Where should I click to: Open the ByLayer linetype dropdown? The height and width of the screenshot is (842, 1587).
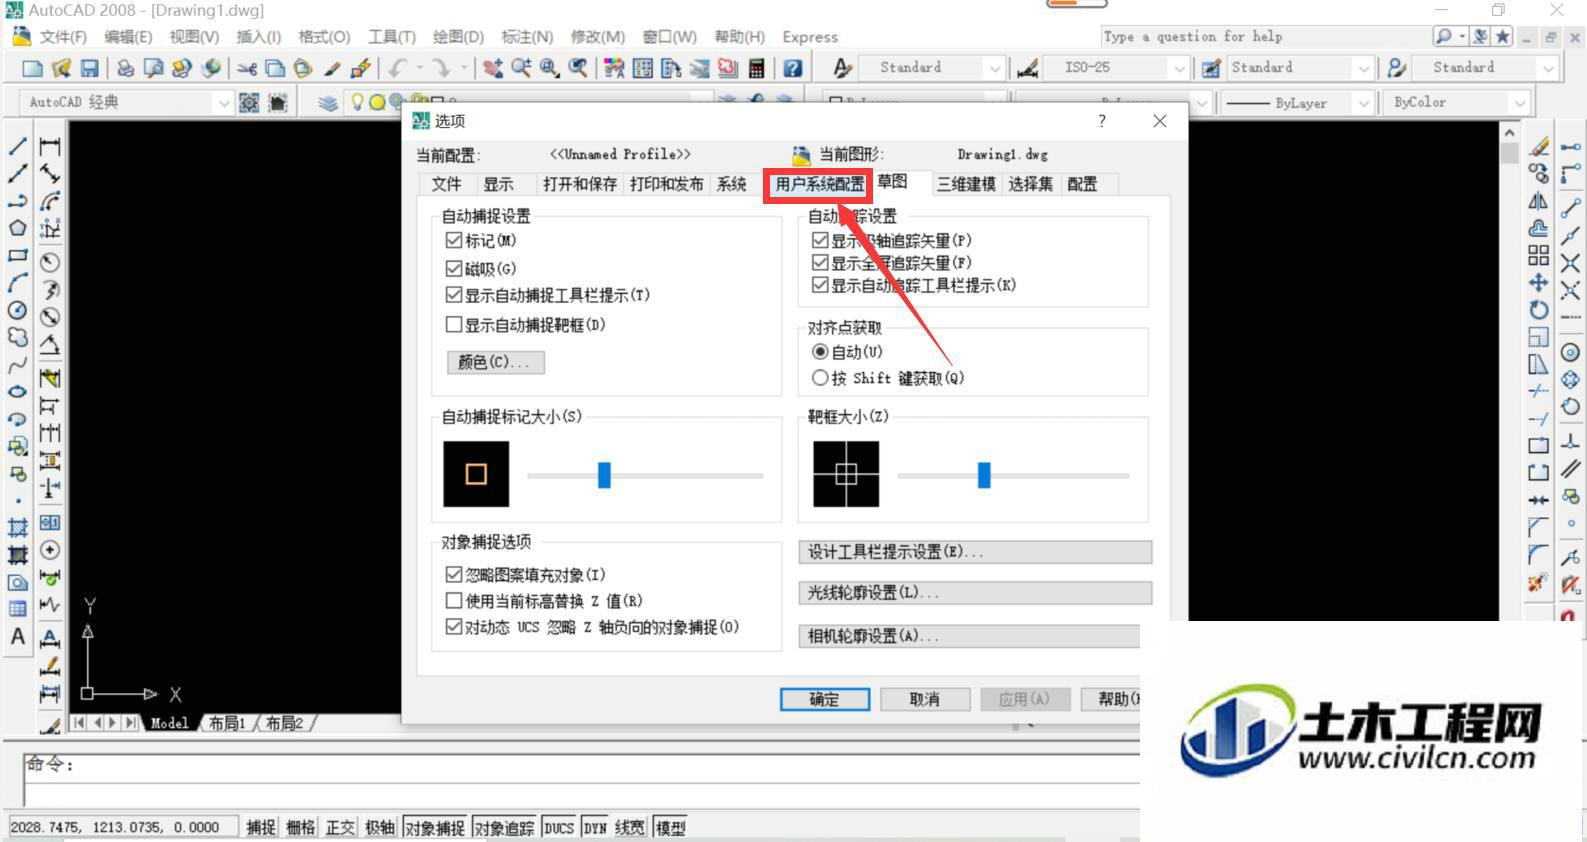coord(1363,103)
